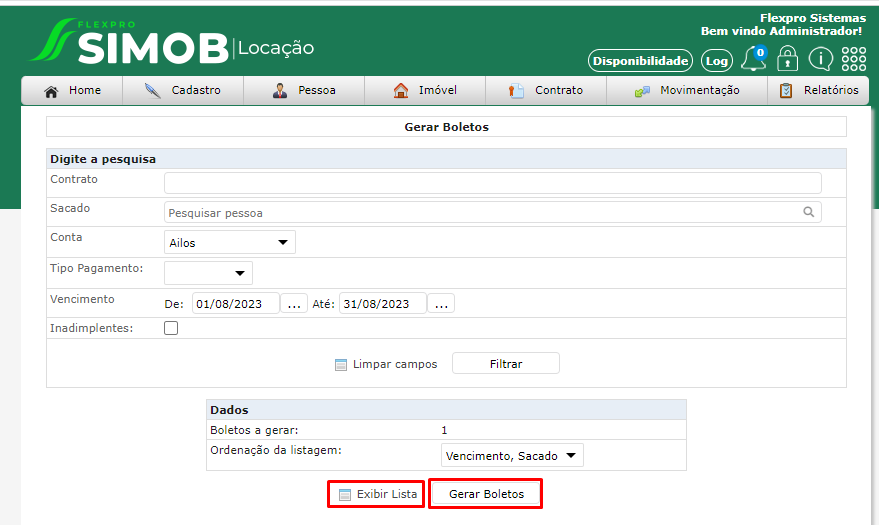This screenshot has width=879, height=525.
Task: Click the search magnifier in Sacado field
Action: [x=808, y=212]
